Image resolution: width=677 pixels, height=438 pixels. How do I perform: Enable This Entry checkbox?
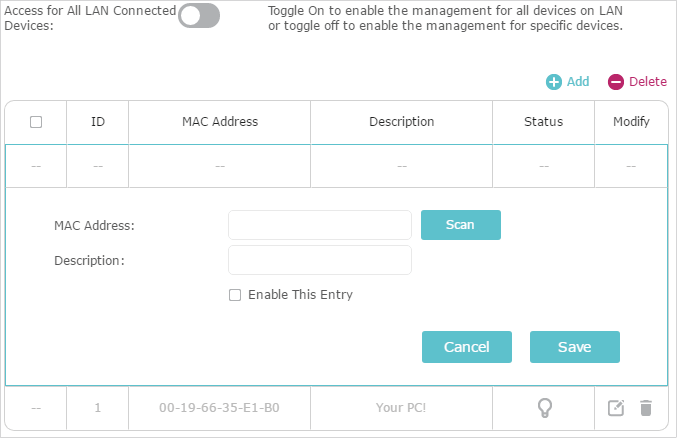(235, 295)
